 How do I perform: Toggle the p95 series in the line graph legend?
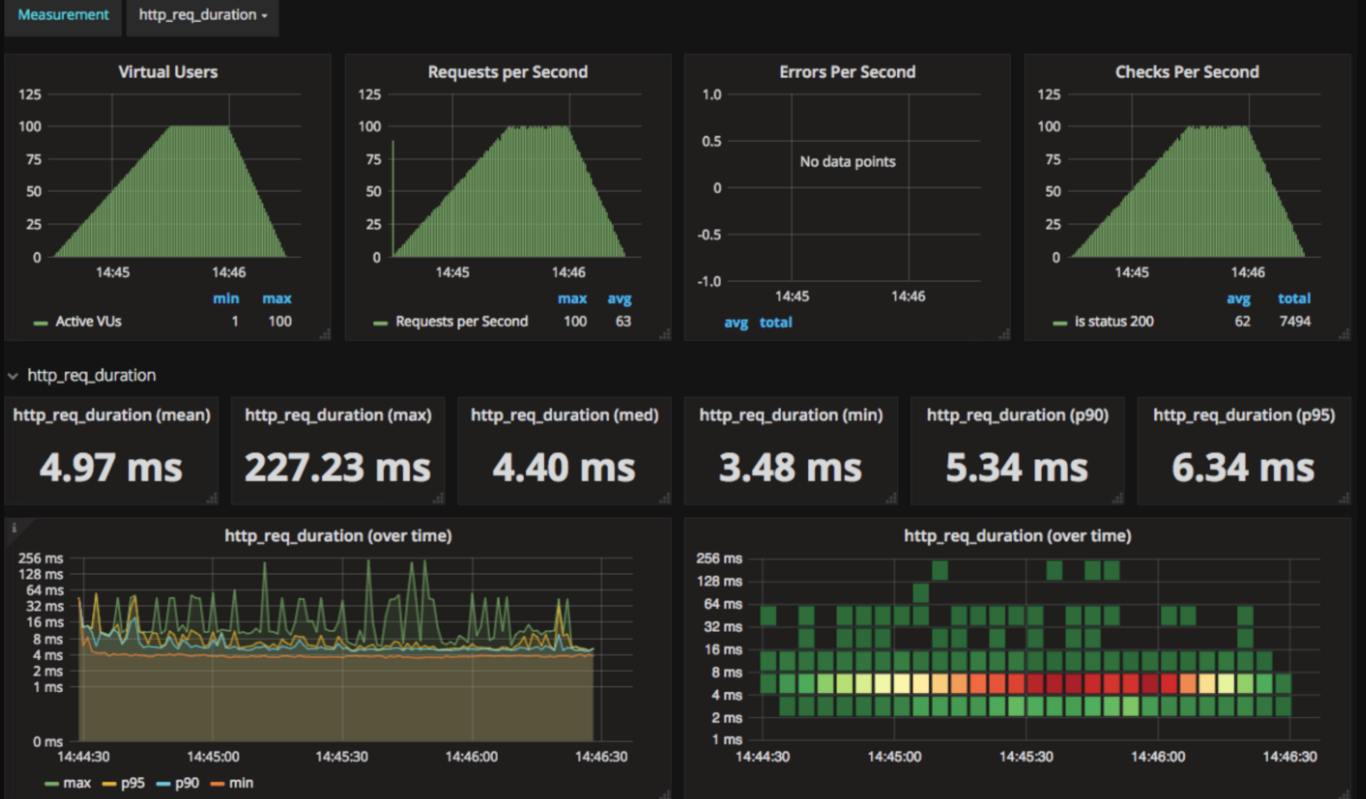click(134, 782)
